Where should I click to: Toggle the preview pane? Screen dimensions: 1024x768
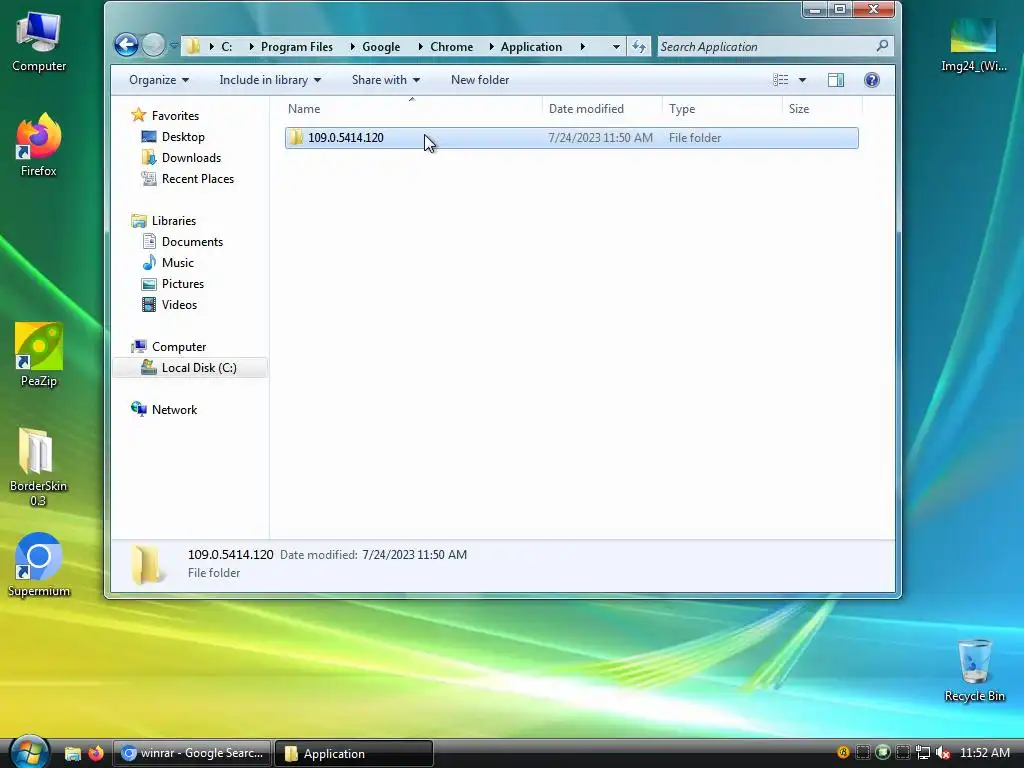[835, 80]
